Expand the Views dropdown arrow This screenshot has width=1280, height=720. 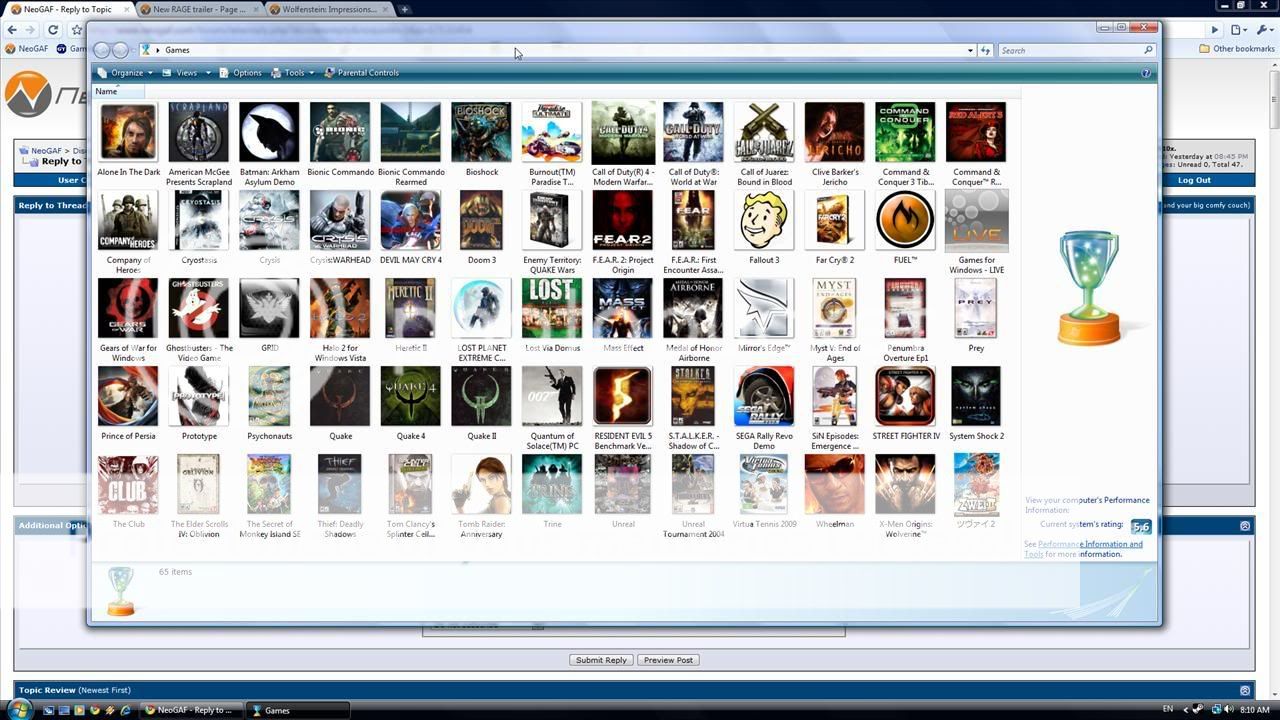208,73
